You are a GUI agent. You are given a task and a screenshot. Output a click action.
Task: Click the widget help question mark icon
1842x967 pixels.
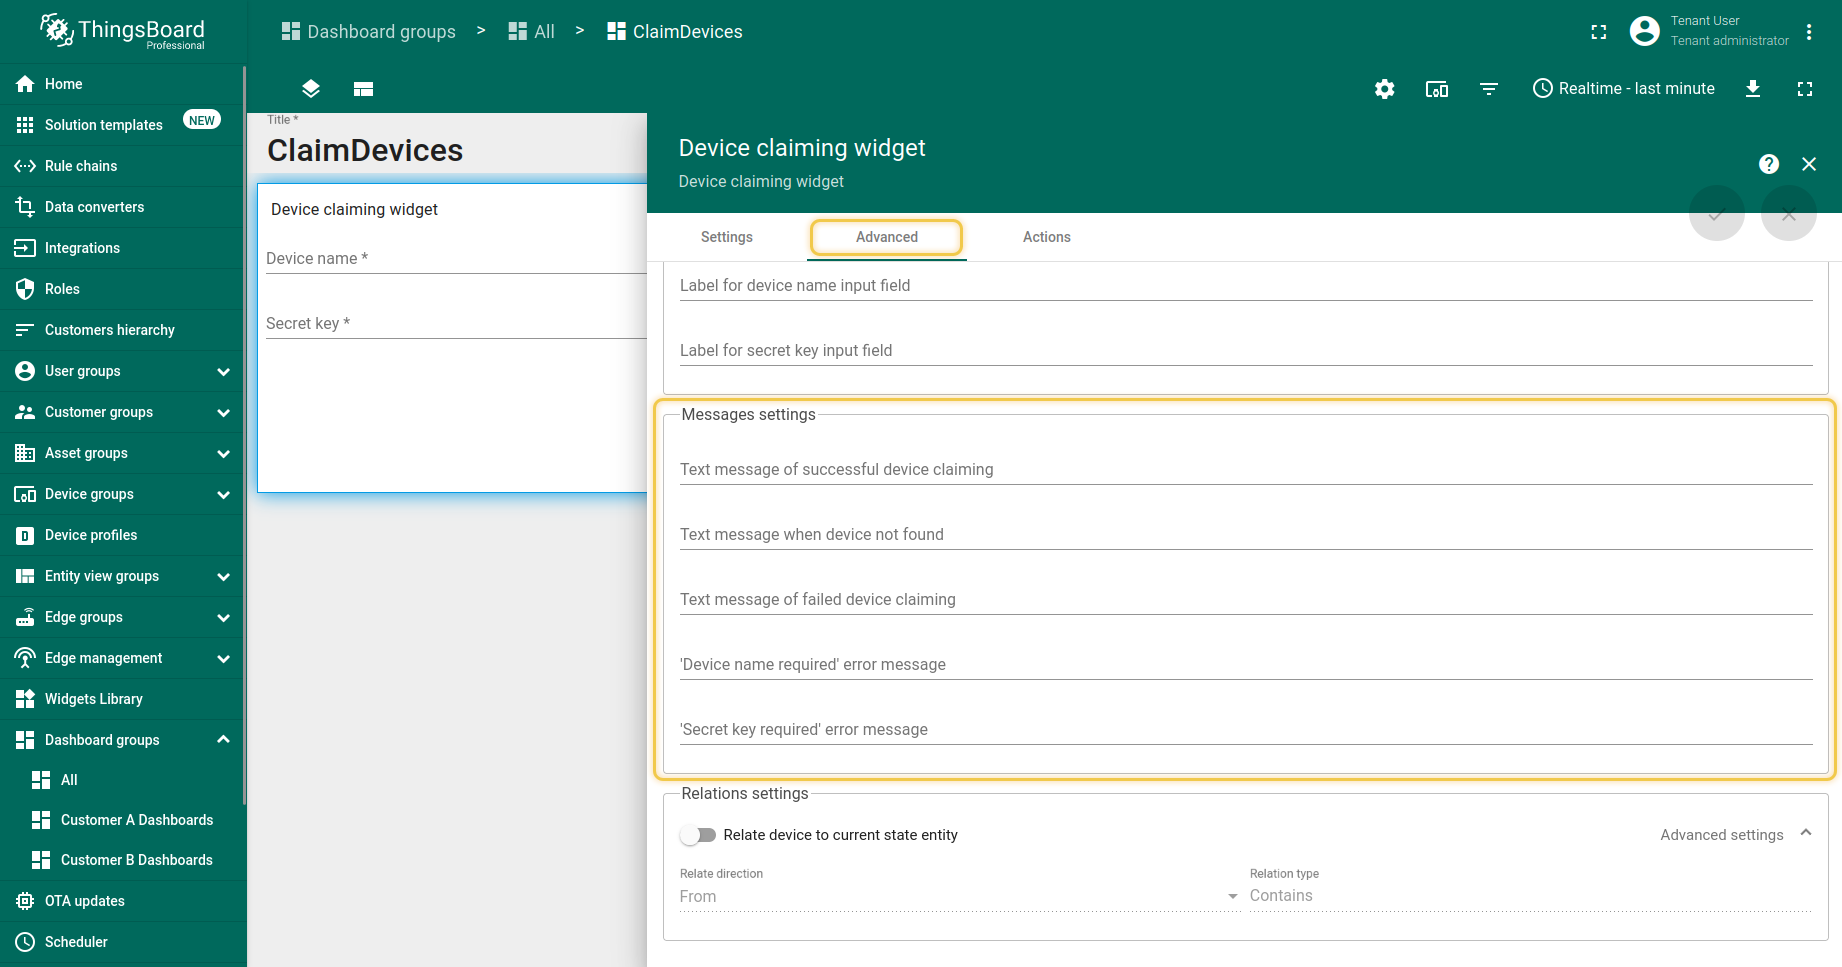pyautogui.click(x=1768, y=164)
